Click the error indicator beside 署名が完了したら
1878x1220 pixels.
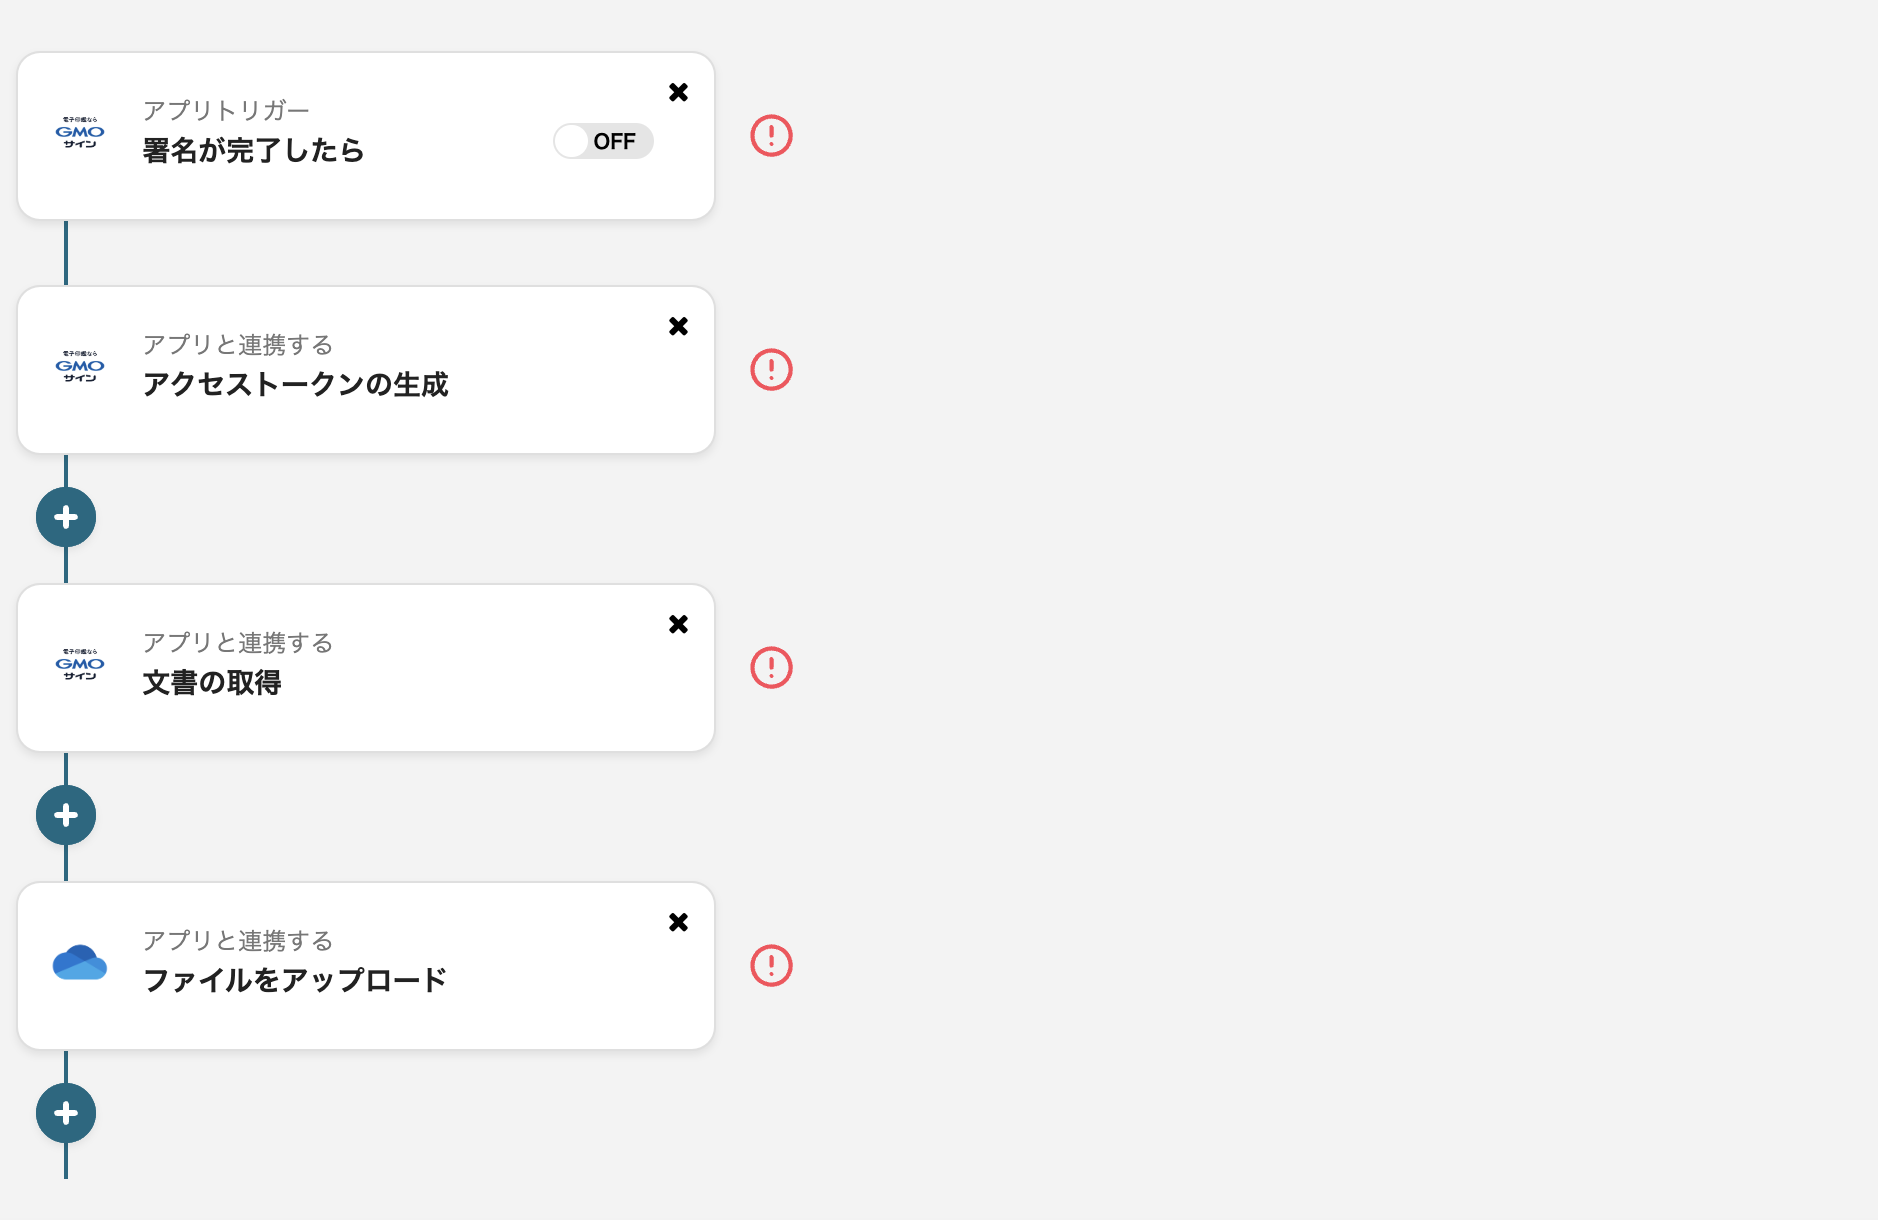point(771,135)
